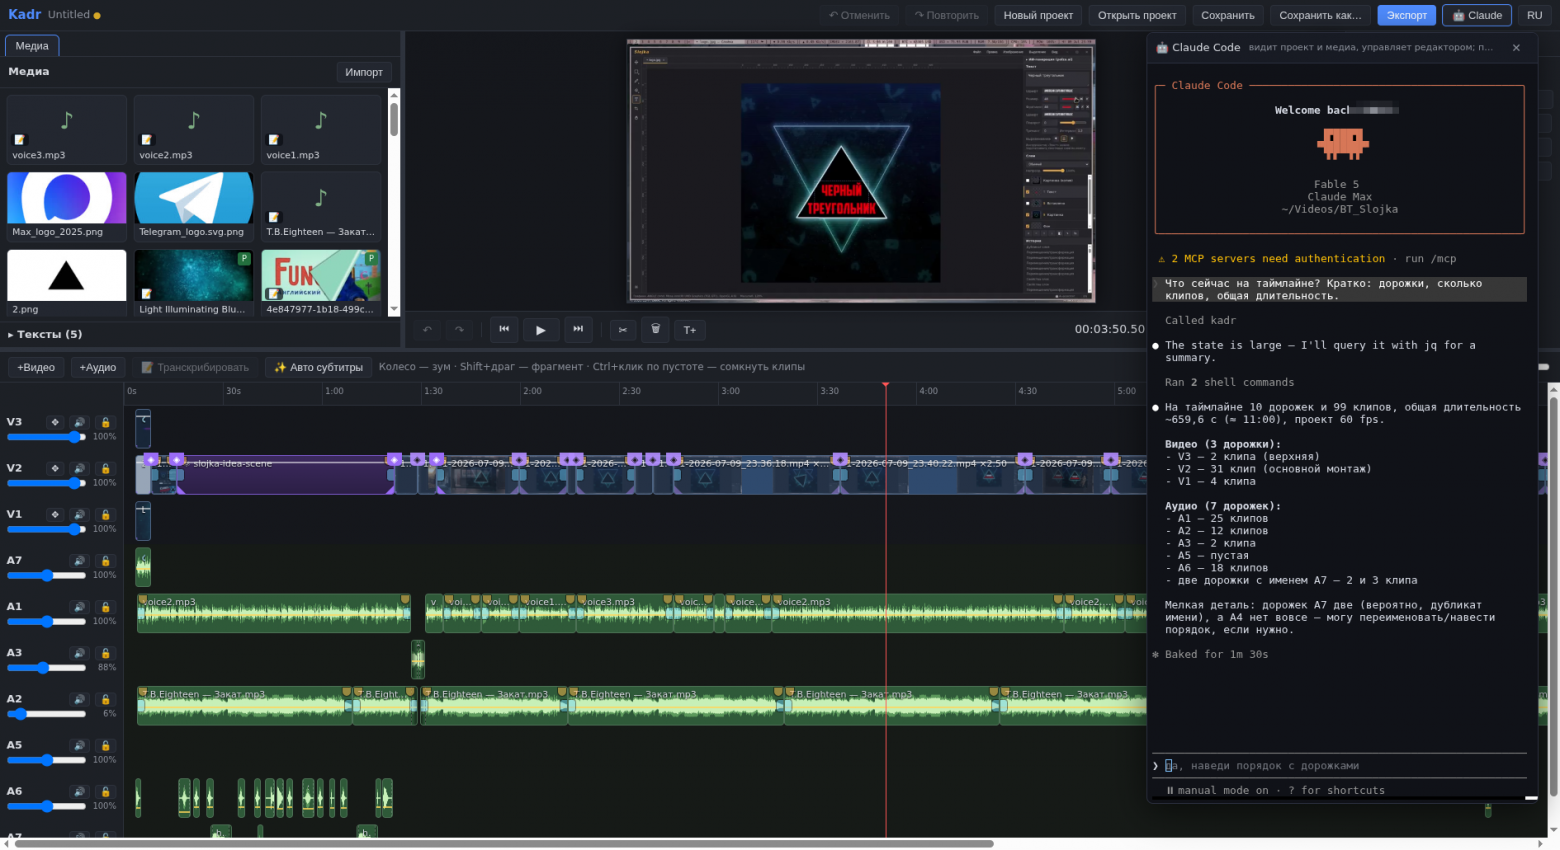Click the T+ add text icon

690,329
